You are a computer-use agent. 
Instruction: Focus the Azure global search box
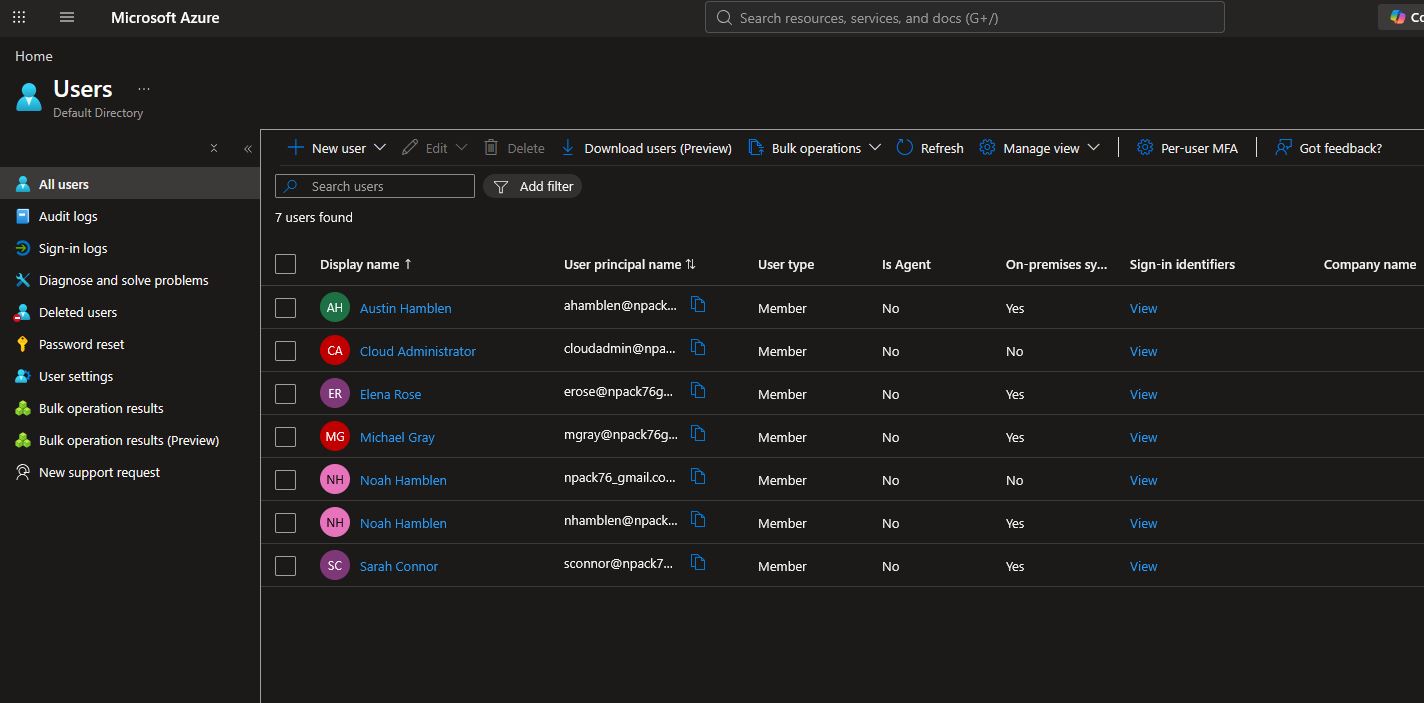point(965,17)
